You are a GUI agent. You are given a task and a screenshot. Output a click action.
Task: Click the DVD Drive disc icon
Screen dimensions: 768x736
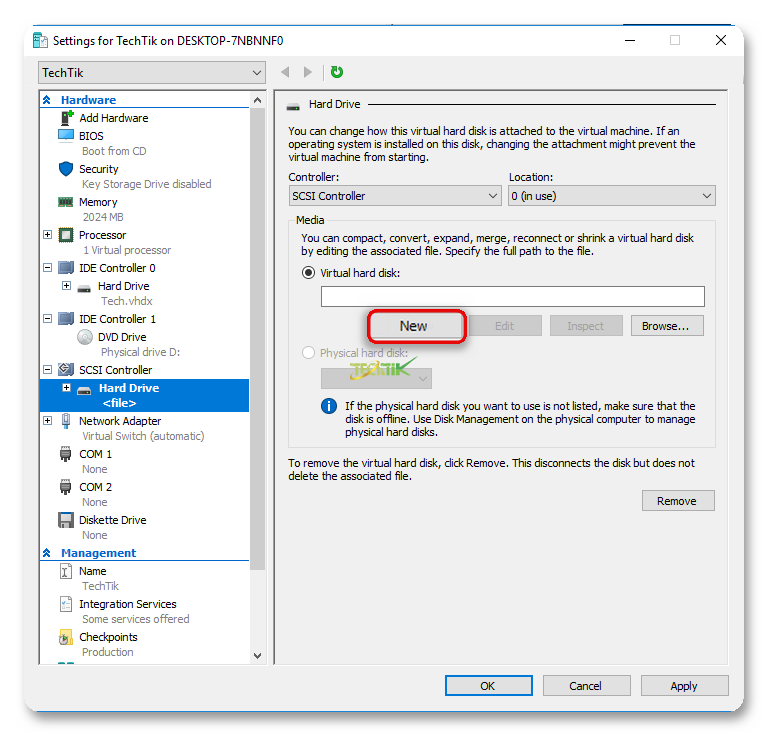click(x=85, y=337)
